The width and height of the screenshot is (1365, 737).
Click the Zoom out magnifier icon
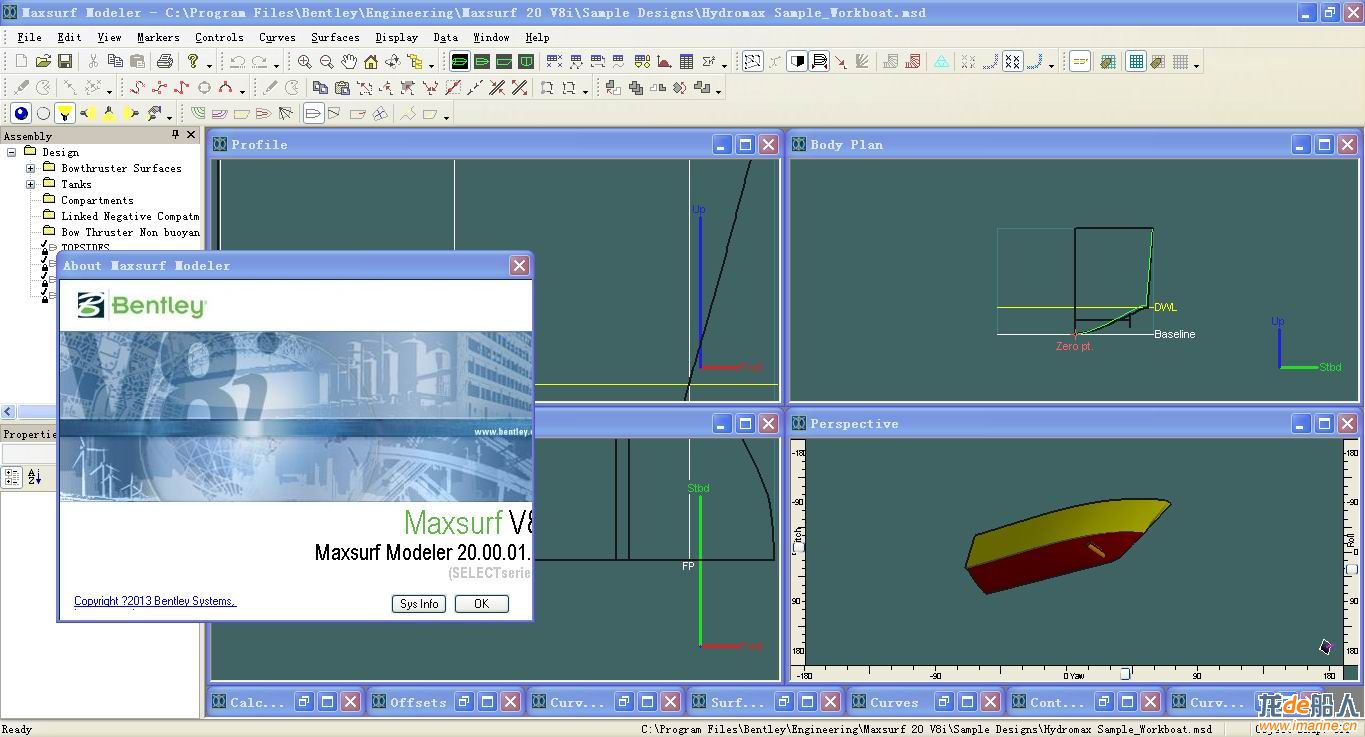coord(326,62)
